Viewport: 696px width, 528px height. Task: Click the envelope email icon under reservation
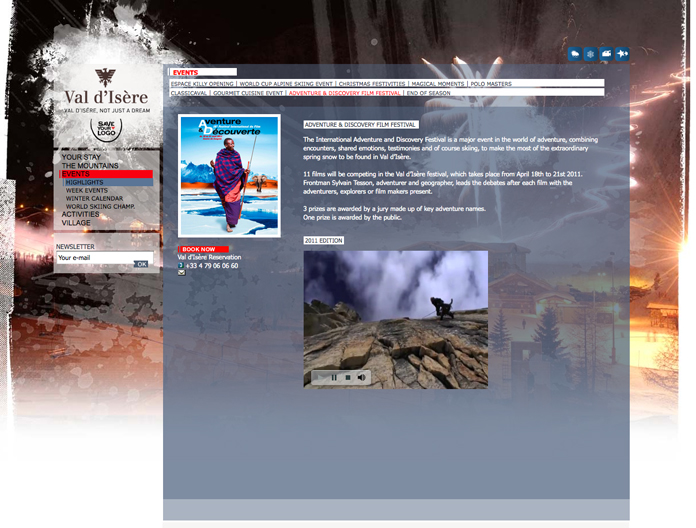[181, 273]
